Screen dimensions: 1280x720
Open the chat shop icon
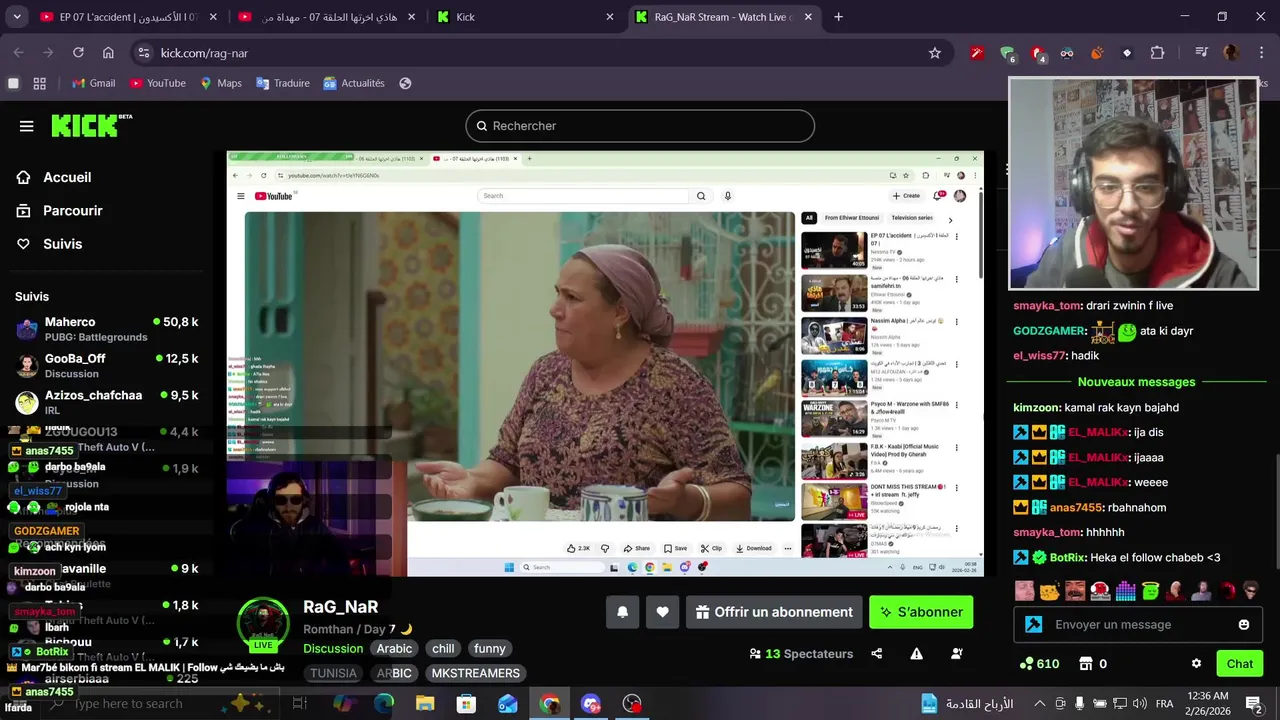(x=1086, y=663)
